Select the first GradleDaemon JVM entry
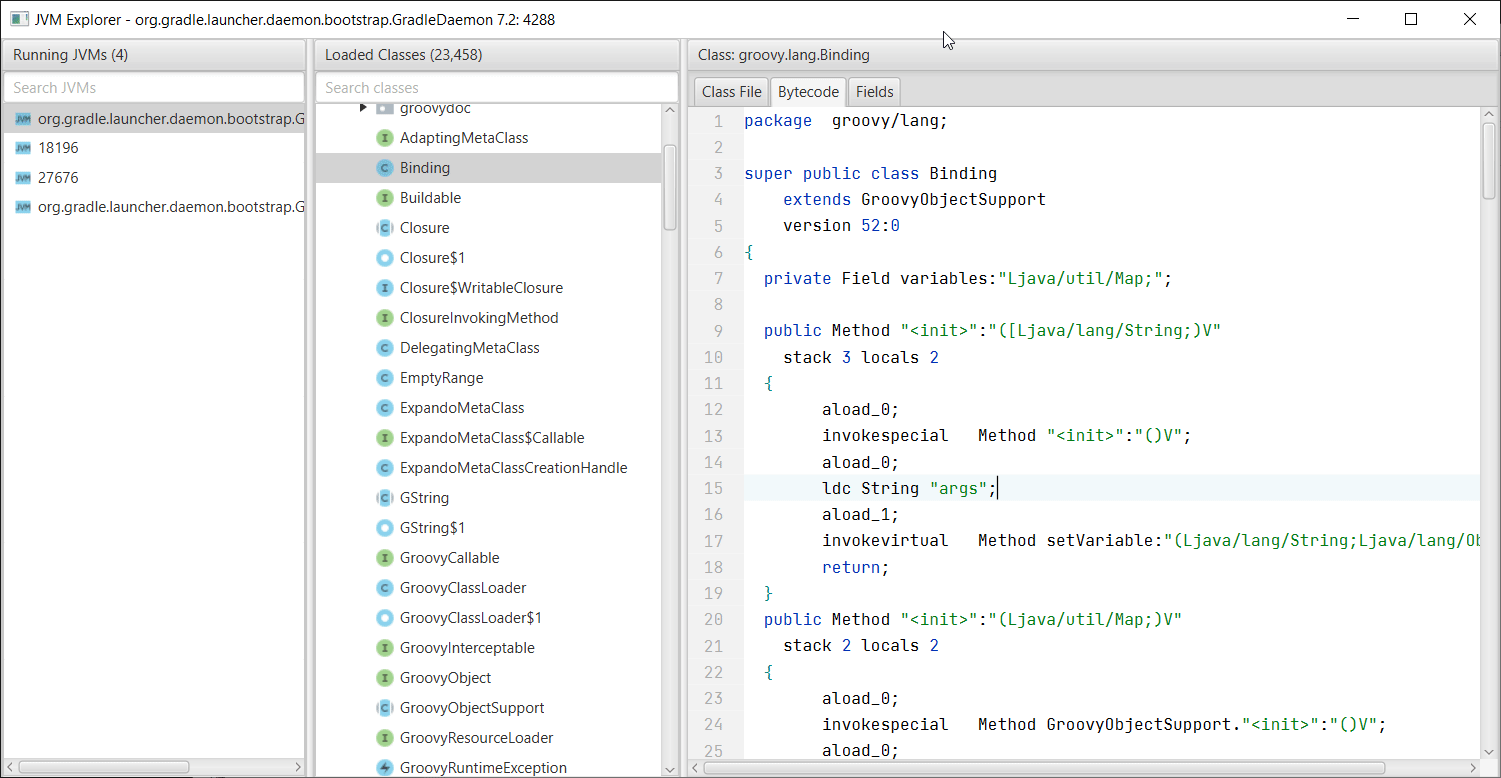This screenshot has height=778, width=1501. (154, 118)
